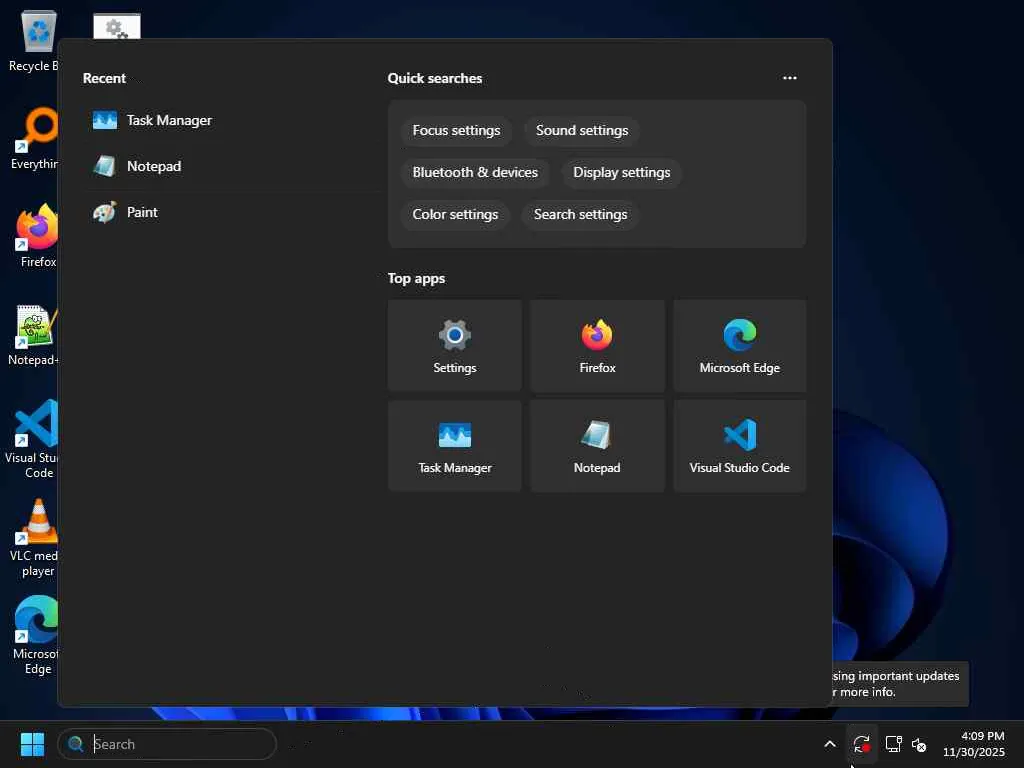
Task: Open Color settings quick search
Action: 455,214
